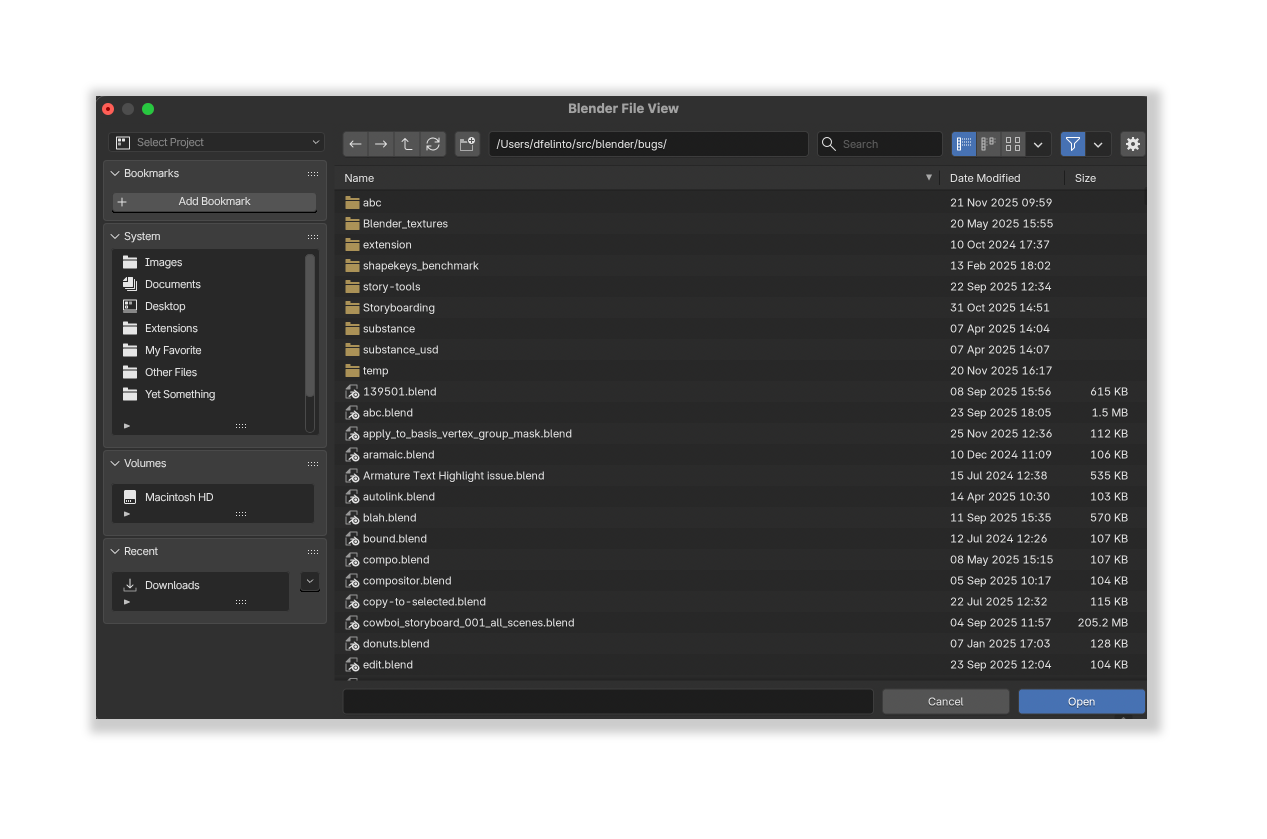Go forward to next folder
The height and width of the screenshot is (839, 1267).
point(381,144)
